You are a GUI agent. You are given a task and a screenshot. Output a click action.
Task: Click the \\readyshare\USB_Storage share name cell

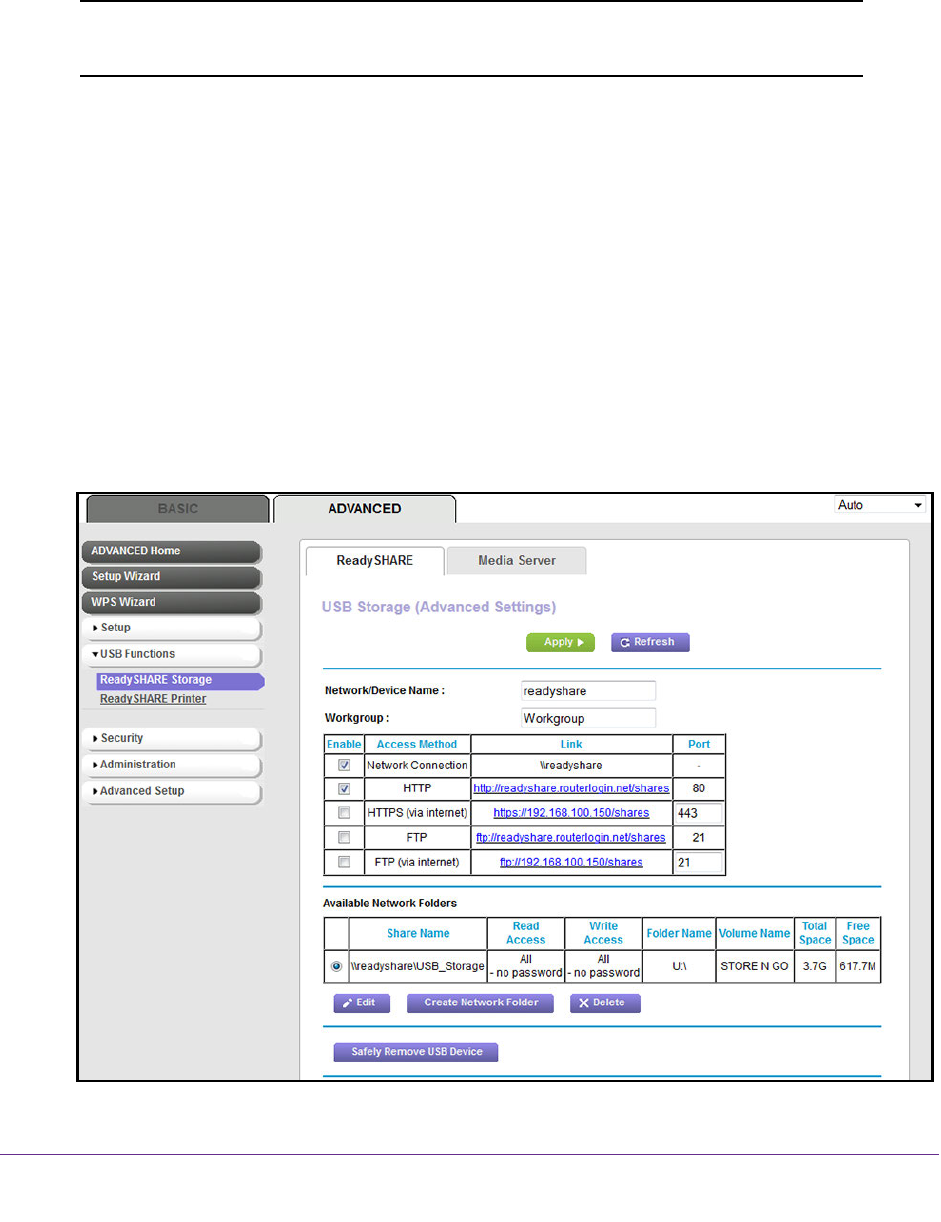click(x=417, y=967)
